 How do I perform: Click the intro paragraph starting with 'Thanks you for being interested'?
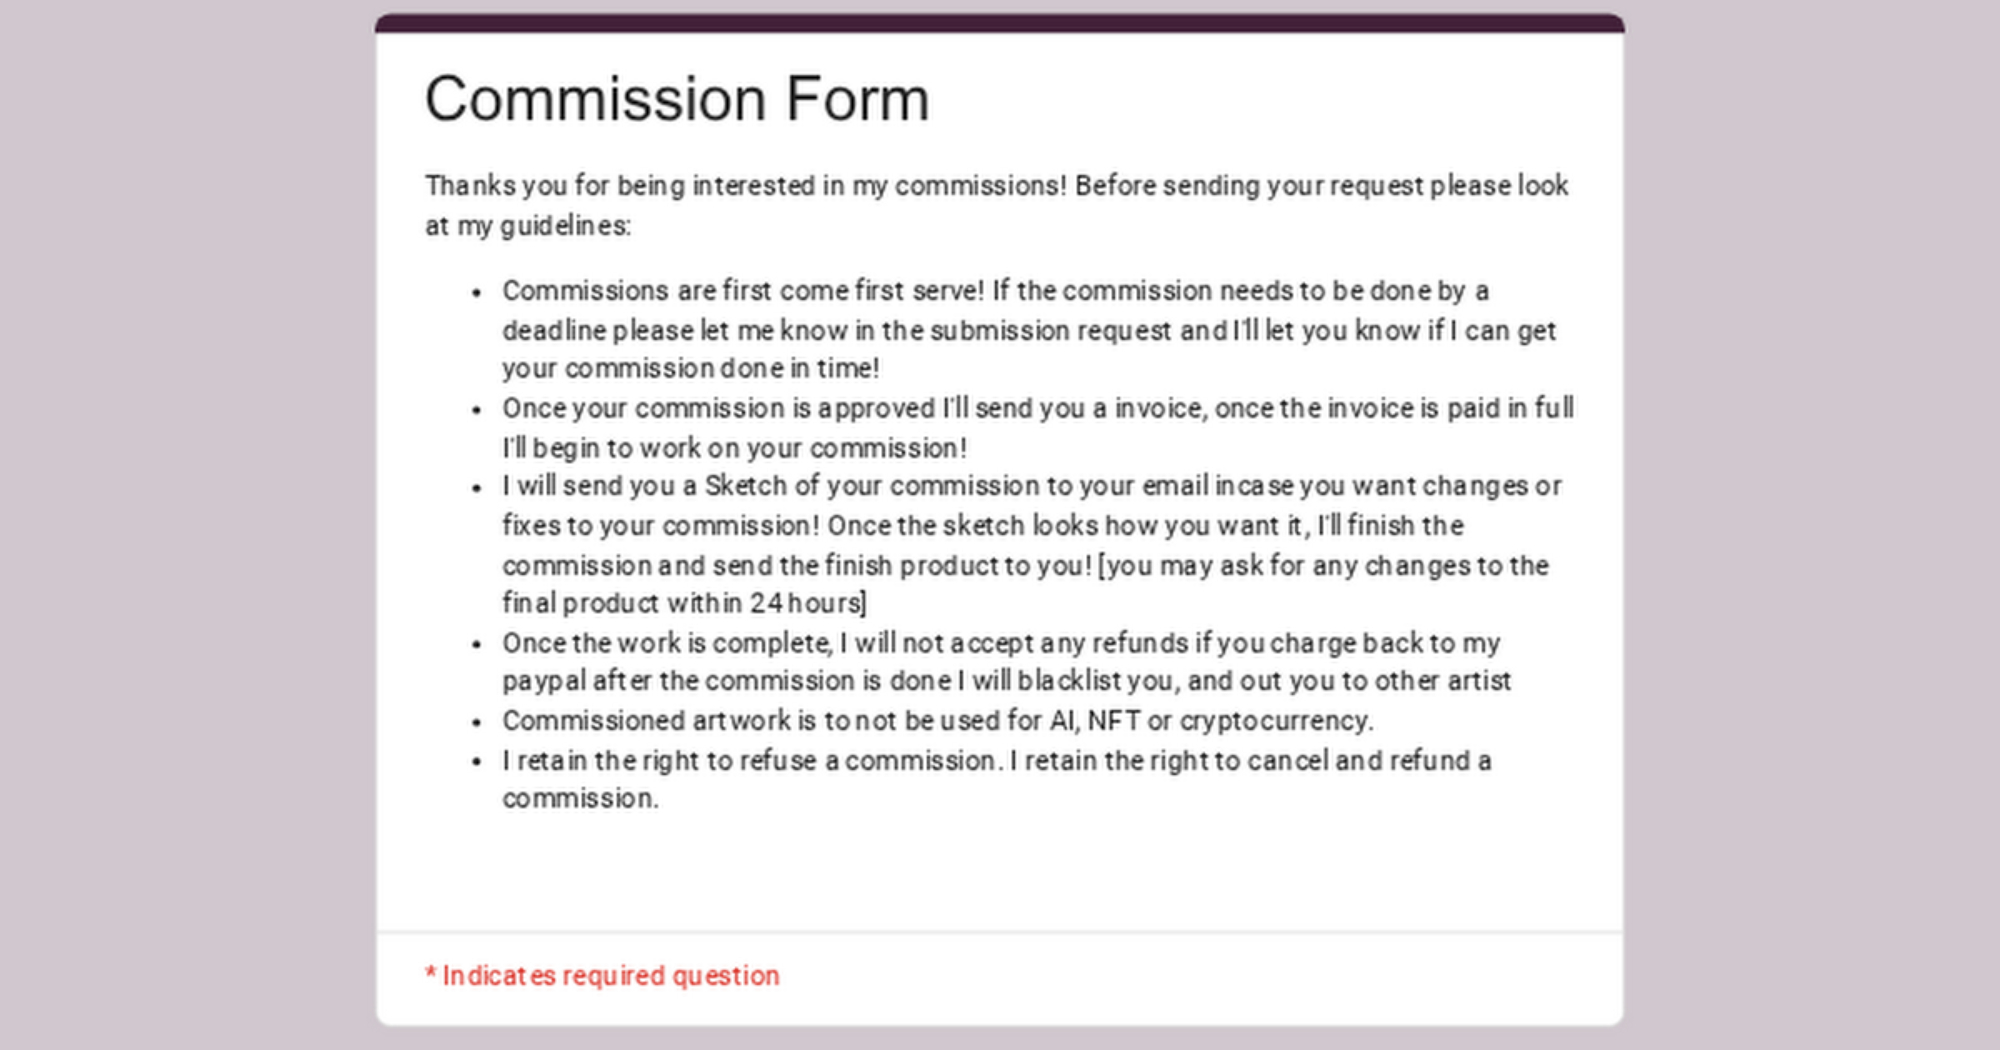(x=996, y=186)
